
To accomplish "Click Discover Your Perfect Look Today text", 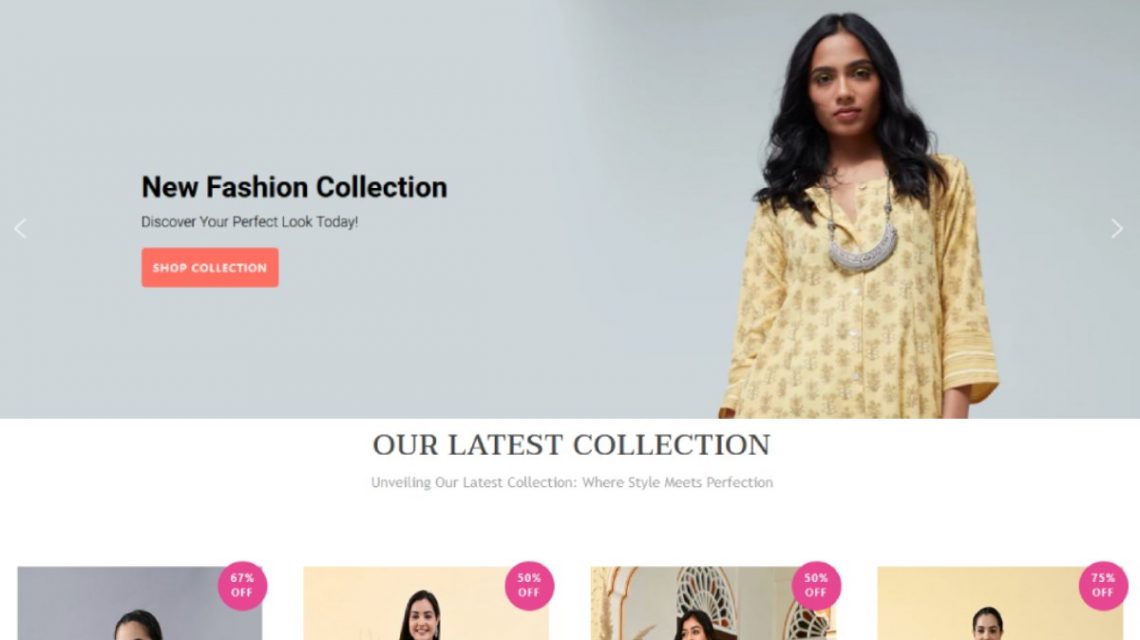I will (249, 222).
